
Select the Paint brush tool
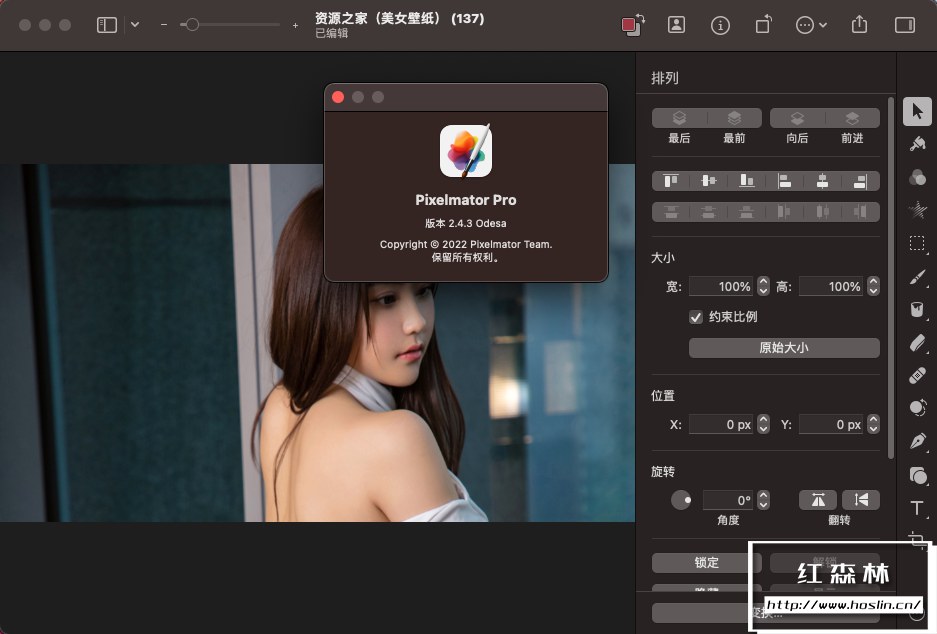917,276
